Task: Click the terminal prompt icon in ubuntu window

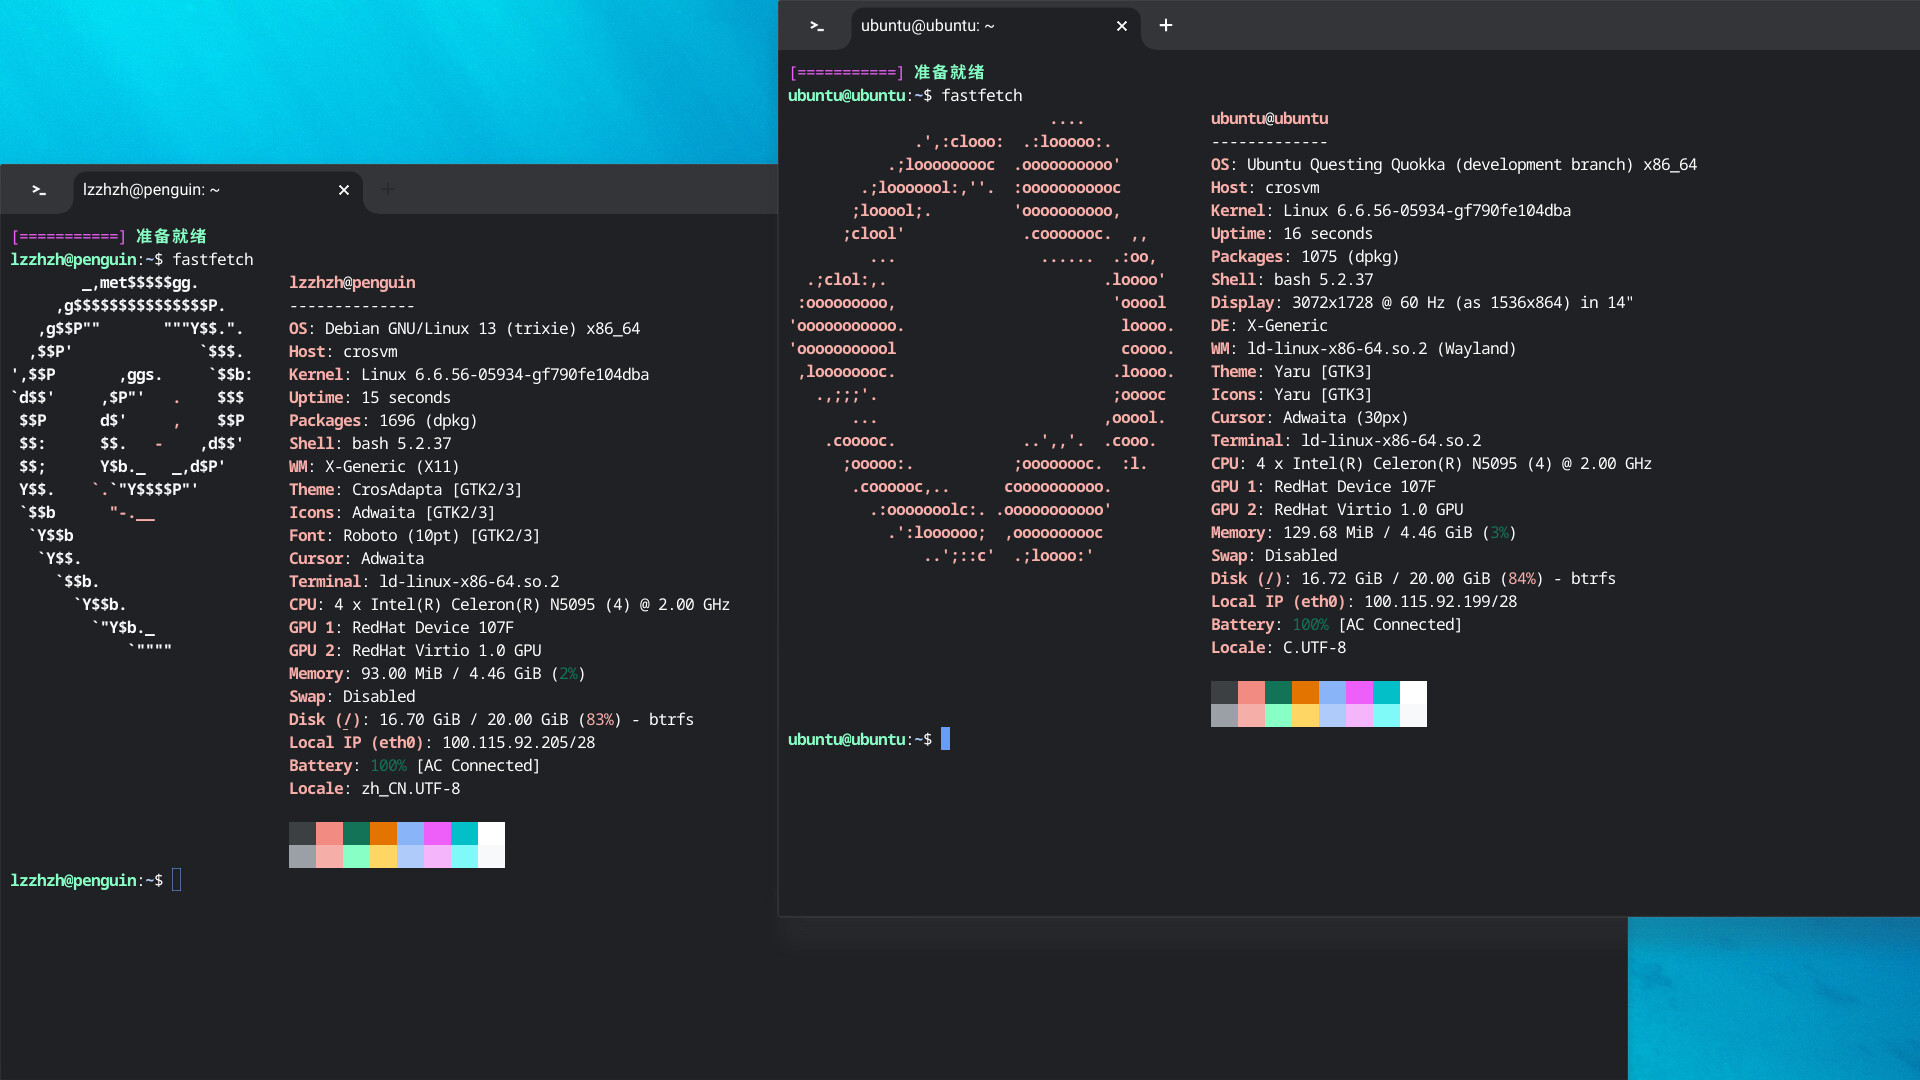Action: [x=817, y=26]
